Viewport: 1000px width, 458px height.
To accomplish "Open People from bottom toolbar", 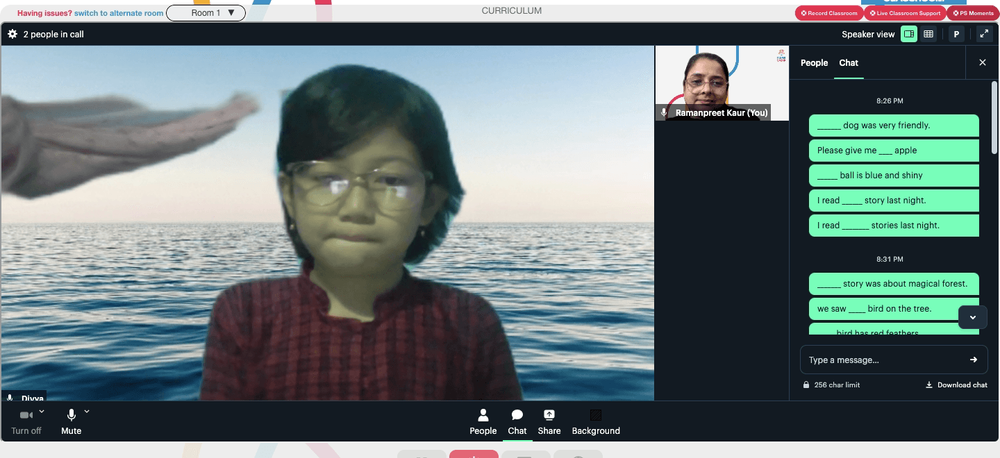I will point(483,422).
